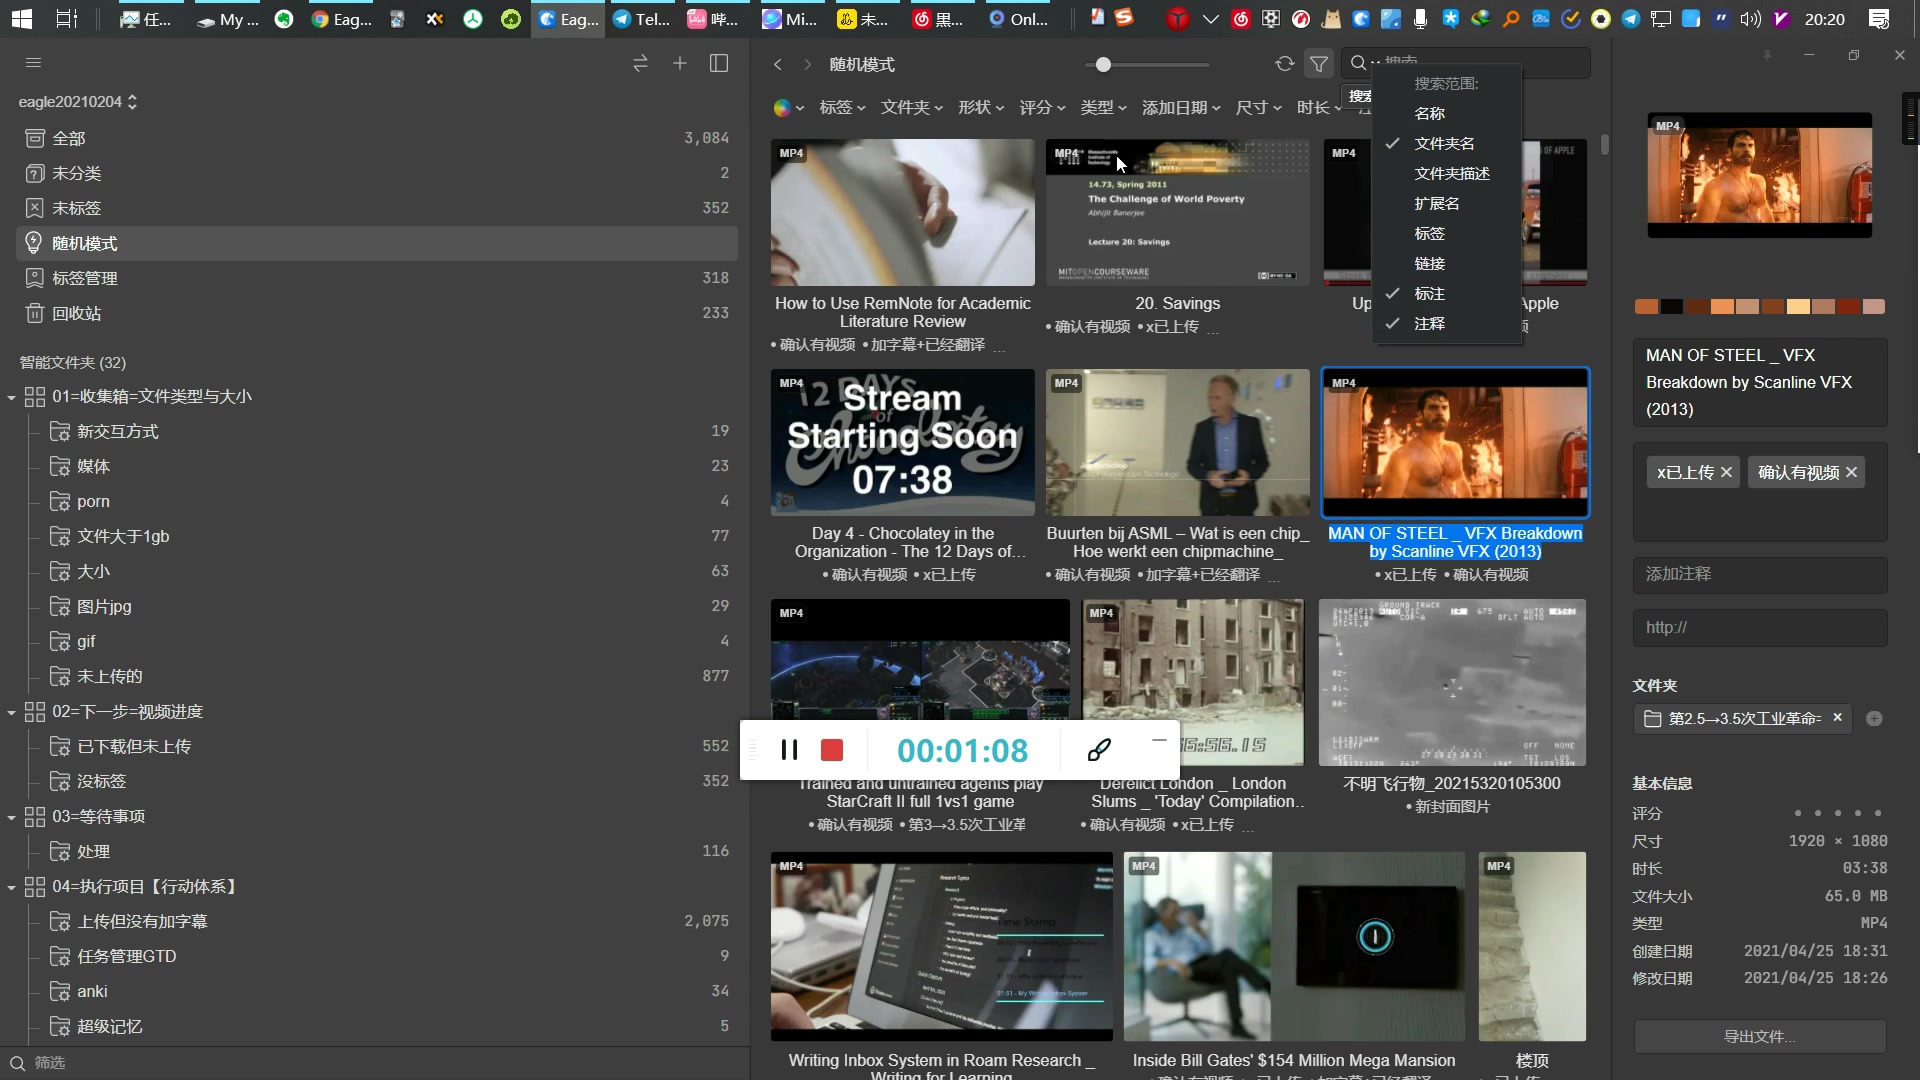Stop the screen recording
The height and width of the screenshot is (1080, 1920).
click(x=832, y=750)
